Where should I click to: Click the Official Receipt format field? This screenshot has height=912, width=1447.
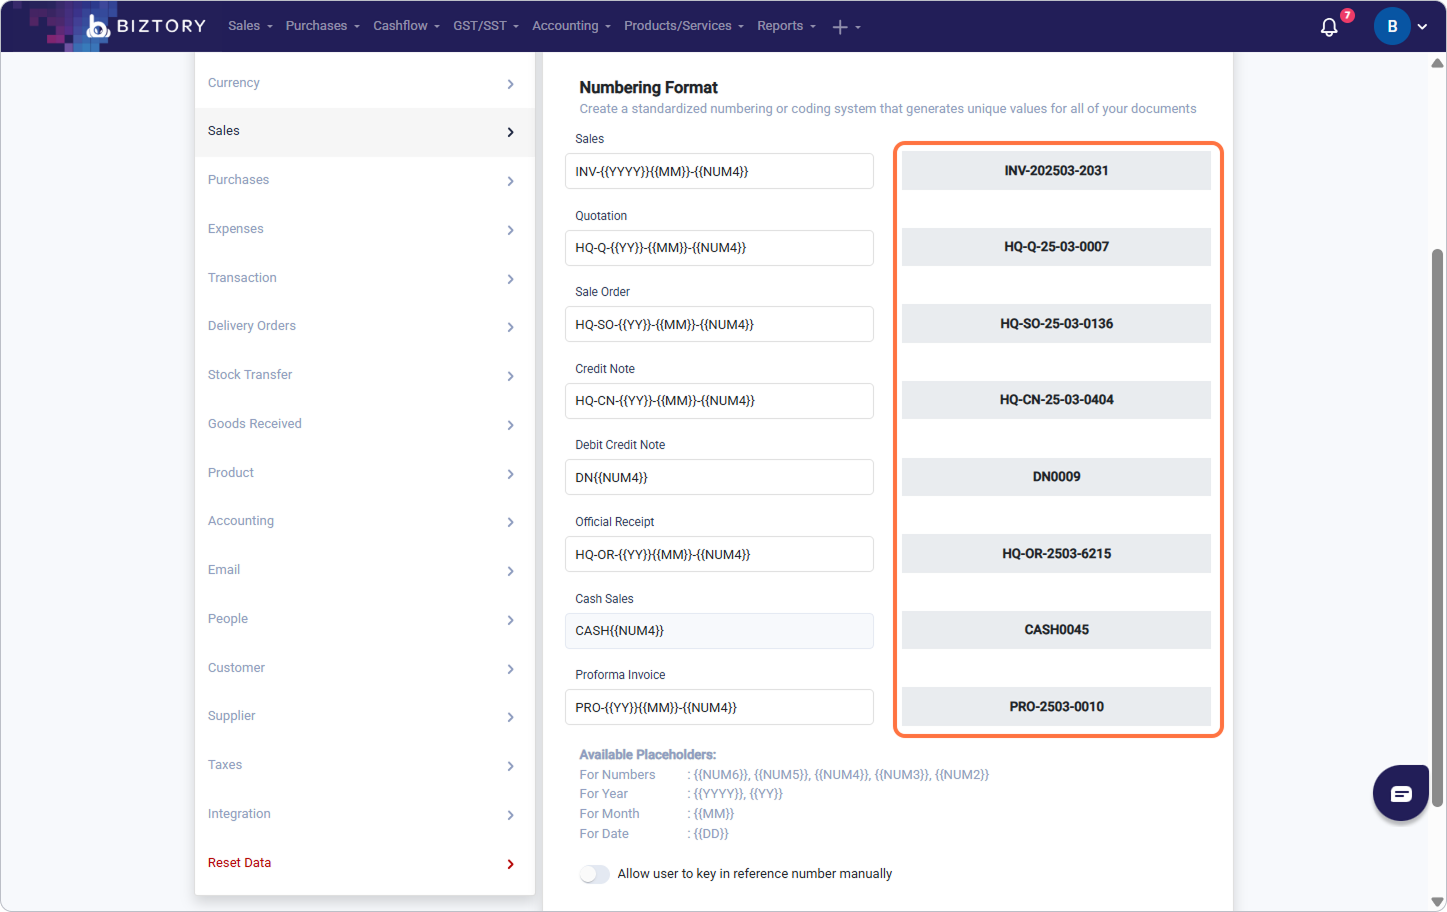[x=719, y=554]
